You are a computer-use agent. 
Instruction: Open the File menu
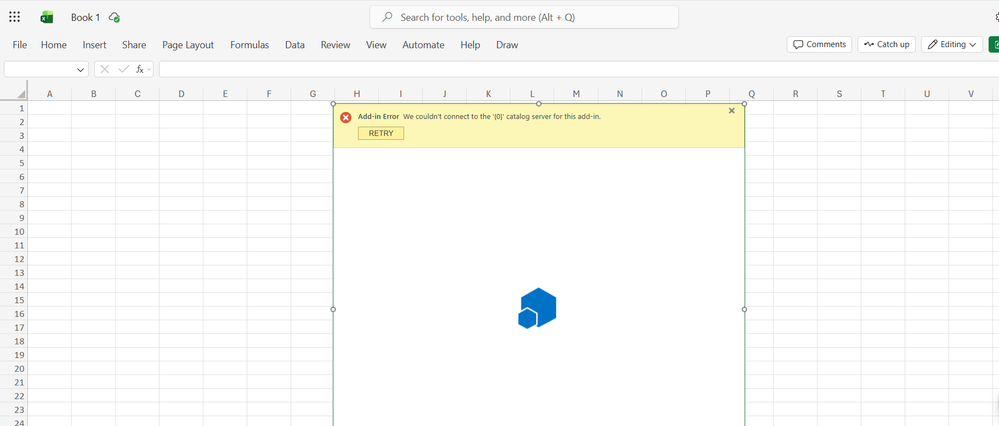(x=20, y=45)
